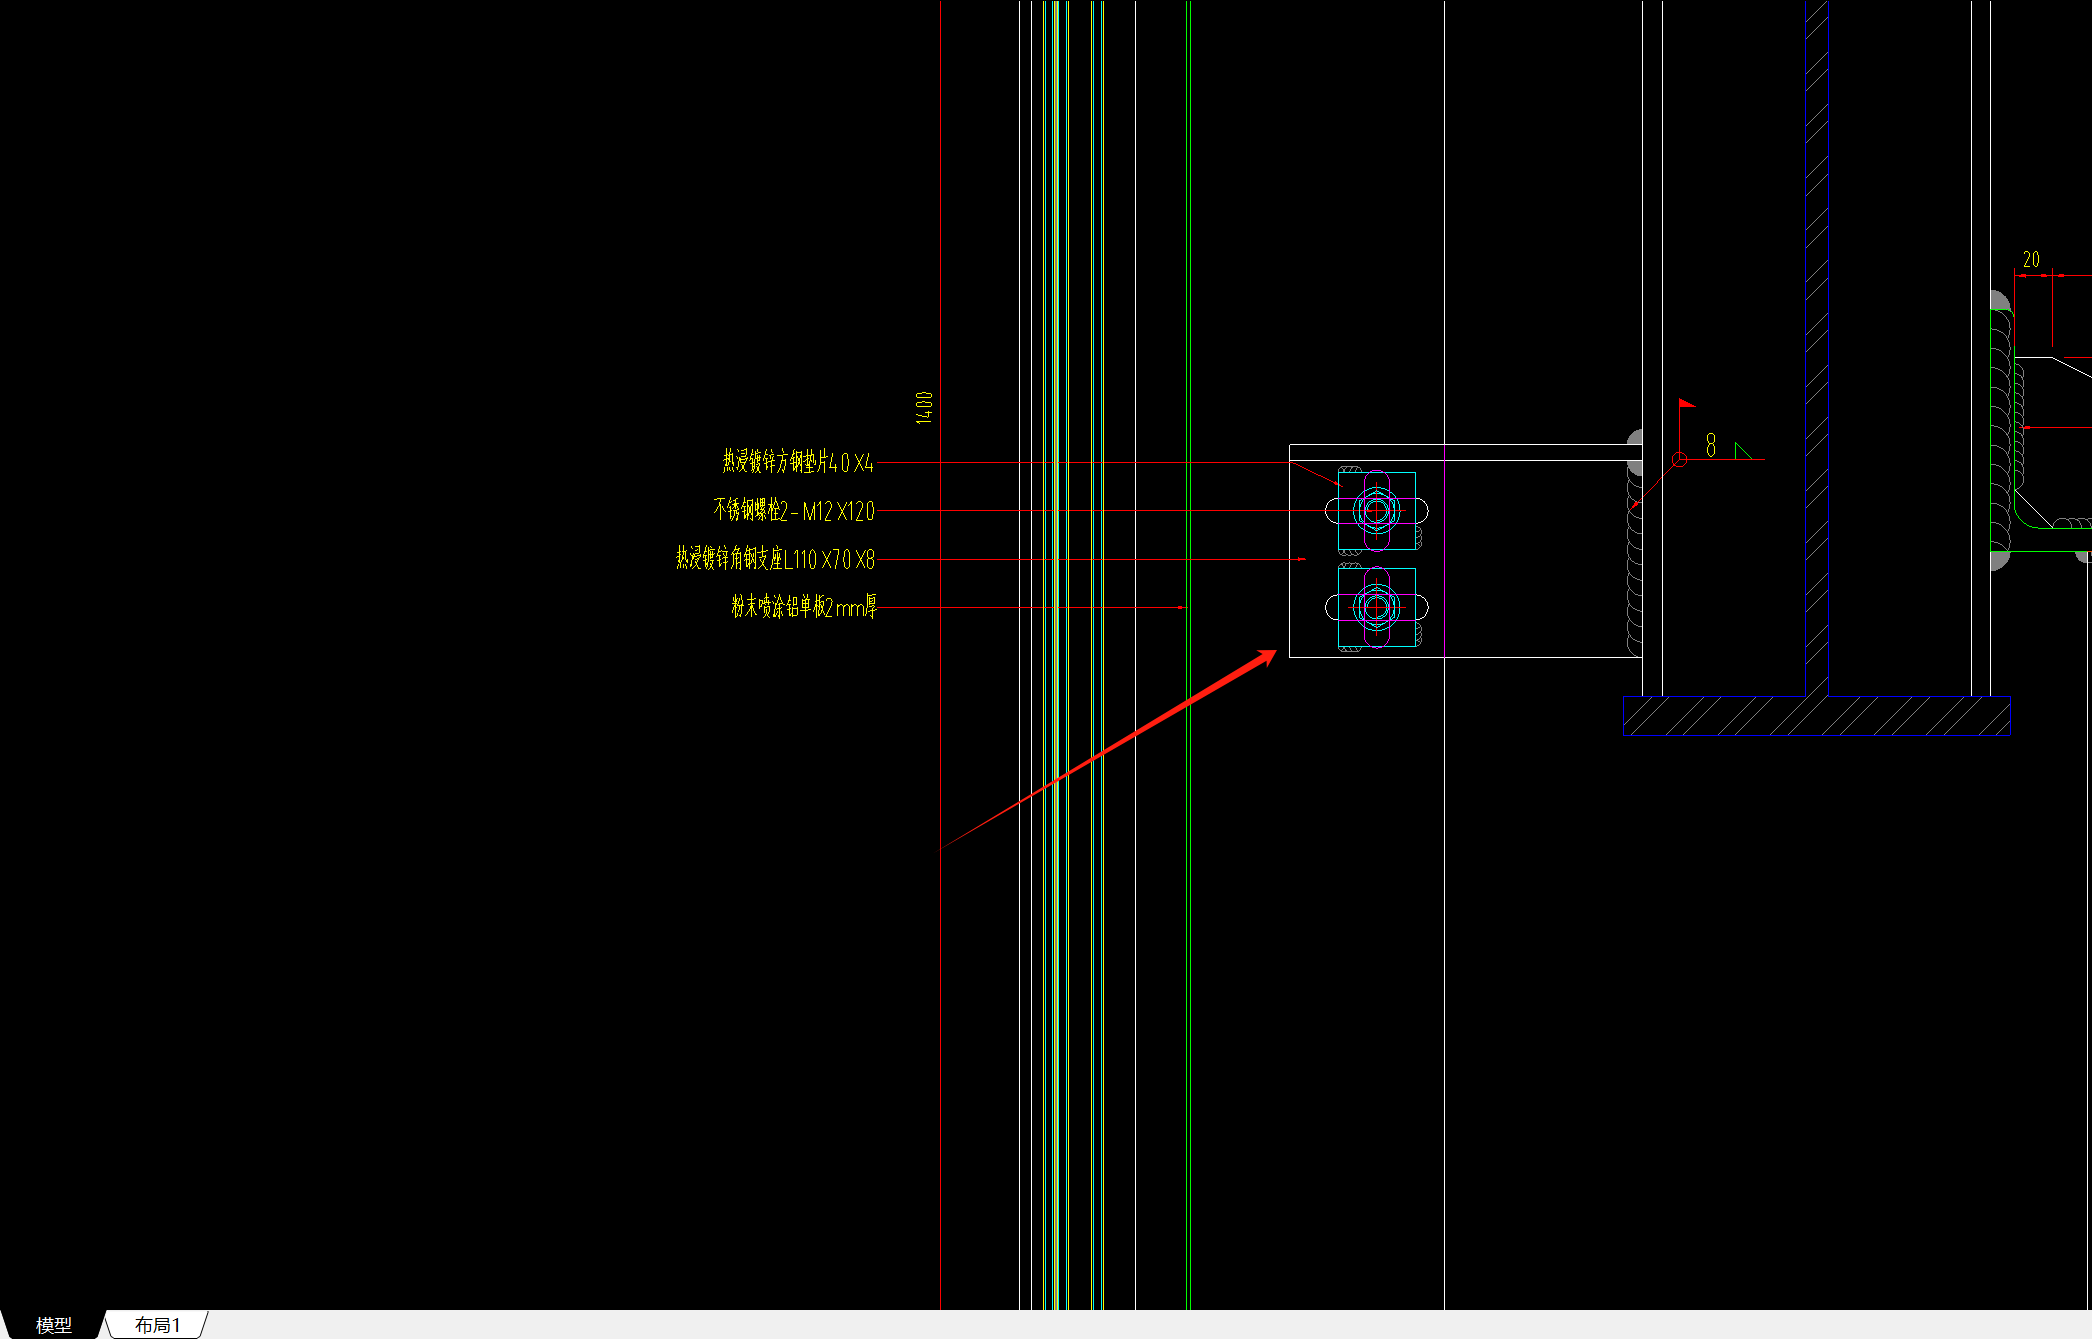Select the red weld flag symbol
This screenshot has height=1339, width=2092.
[1686, 404]
